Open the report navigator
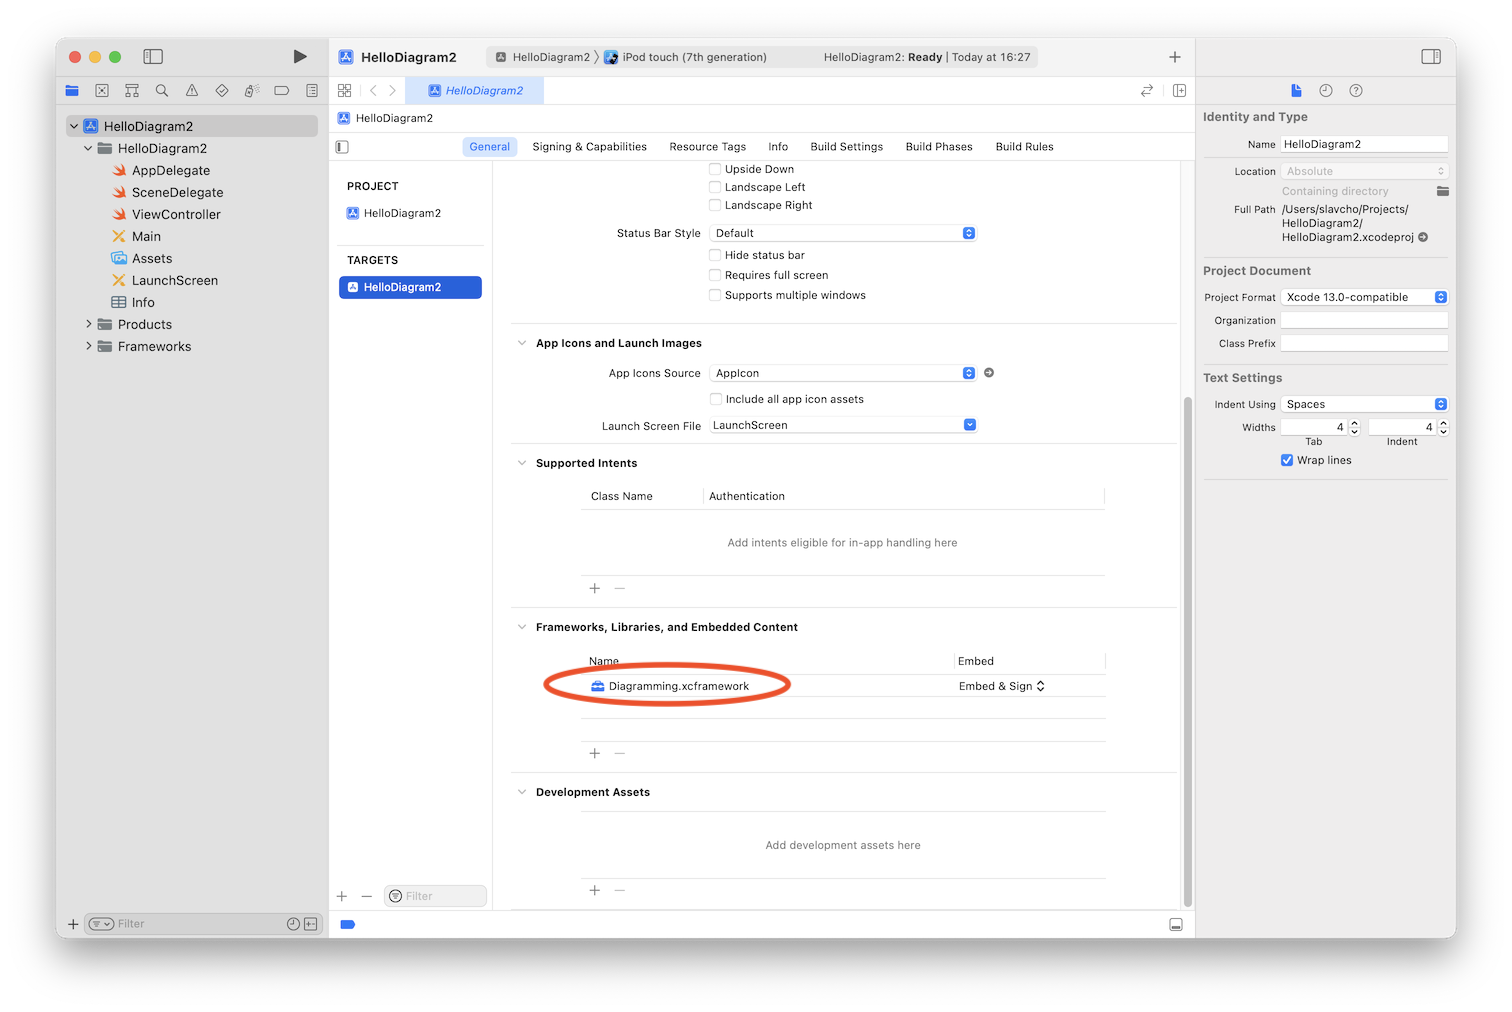The height and width of the screenshot is (1012, 1512). [312, 90]
